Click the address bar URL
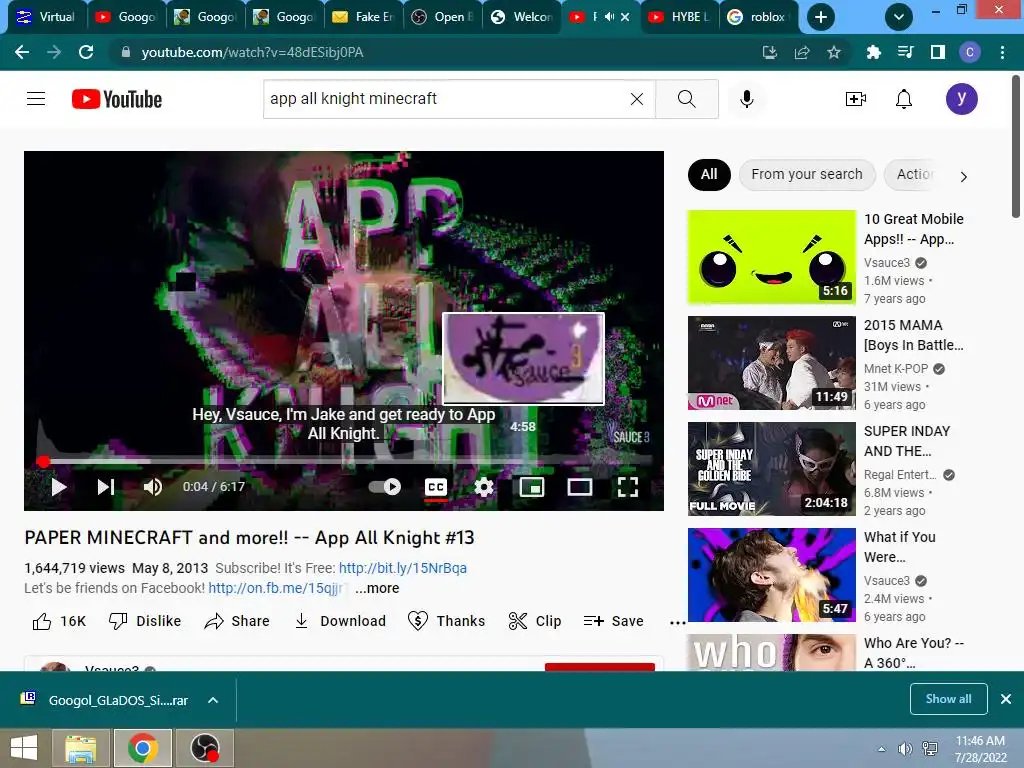Image resolution: width=1024 pixels, height=768 pixels. 252,52
